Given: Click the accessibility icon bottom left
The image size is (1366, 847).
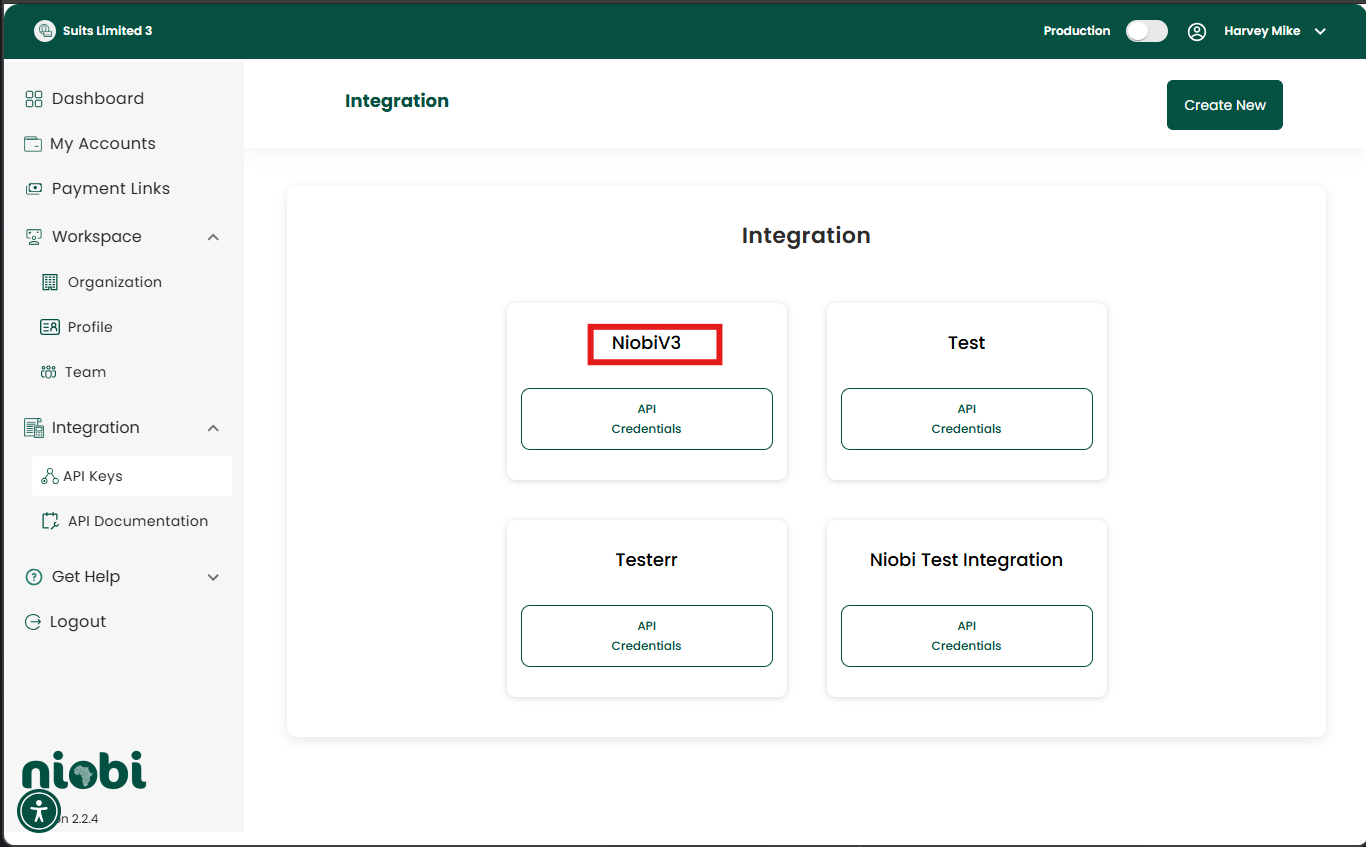Looking at the screenshot, I should pos(39,811).
